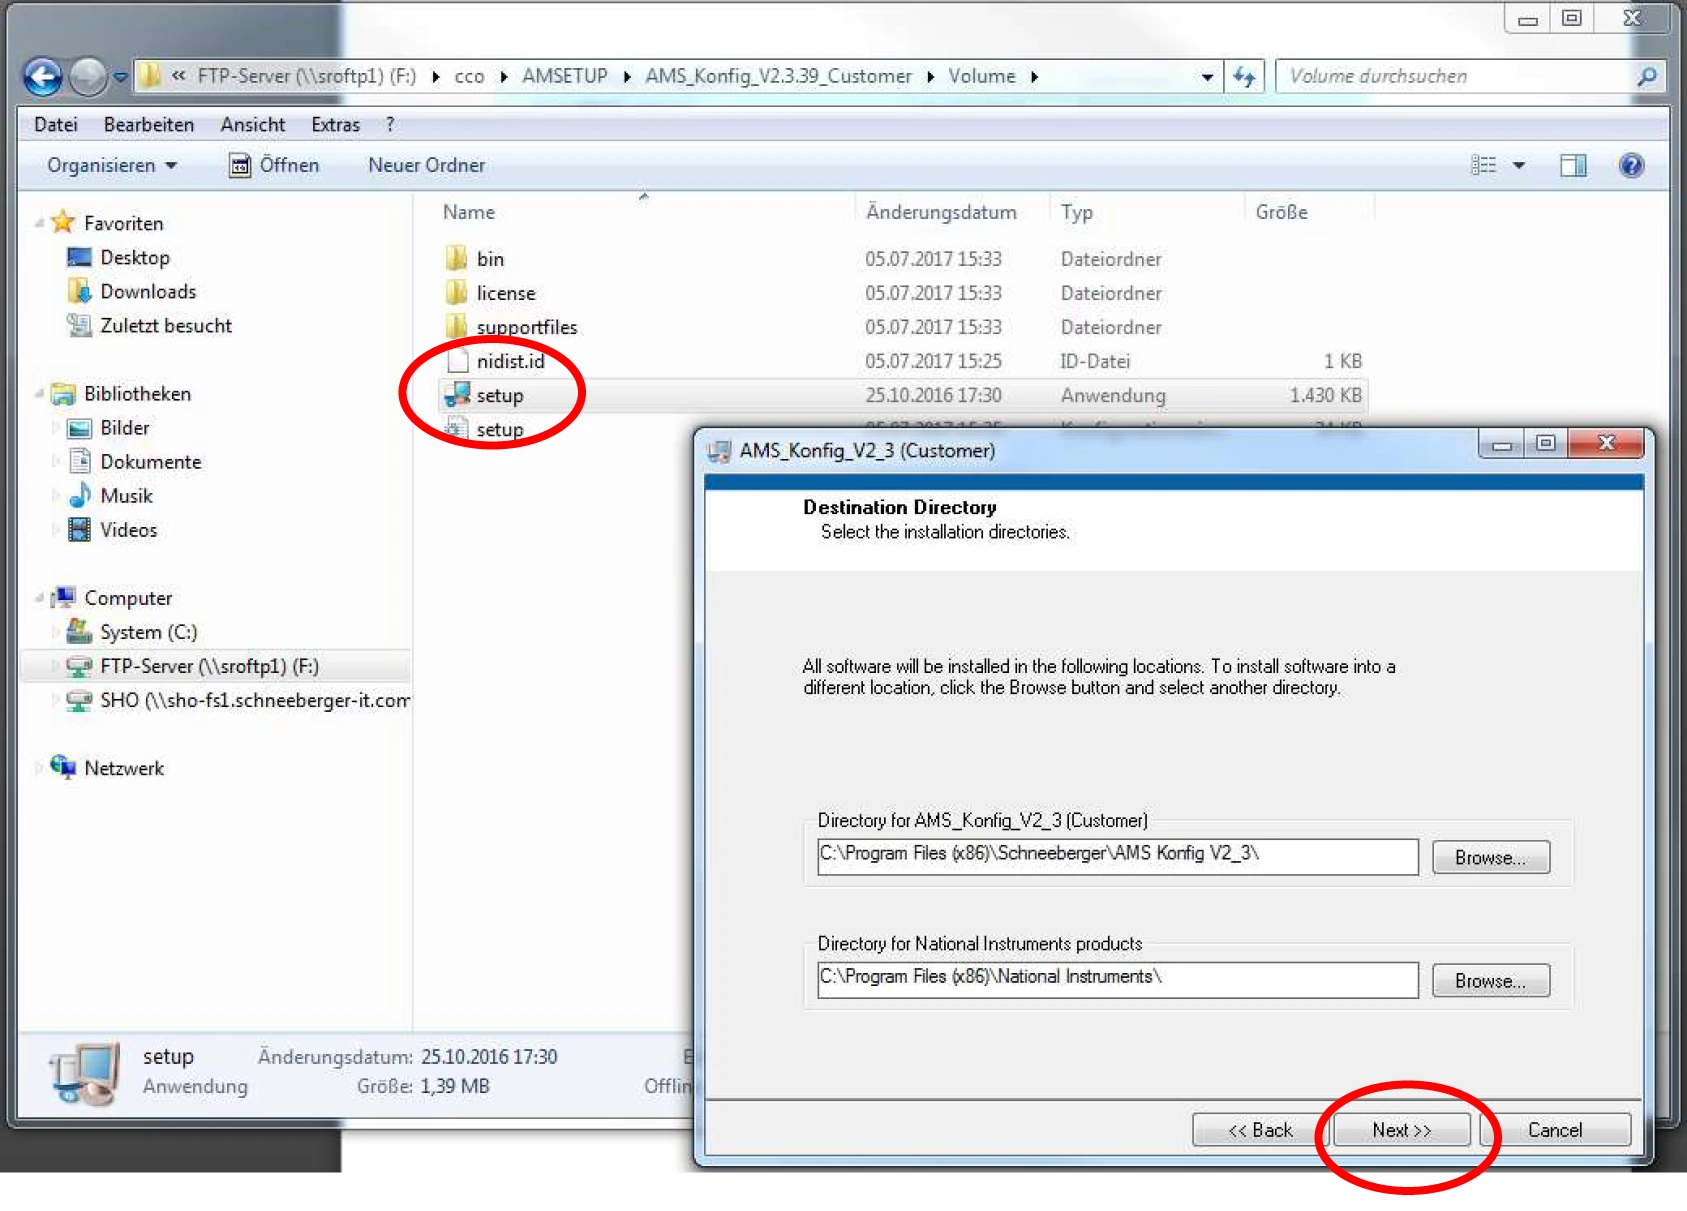Click the National Instruments directory field
The width and height of the screenshot is (1687, 1211).
coord(1116,979)
